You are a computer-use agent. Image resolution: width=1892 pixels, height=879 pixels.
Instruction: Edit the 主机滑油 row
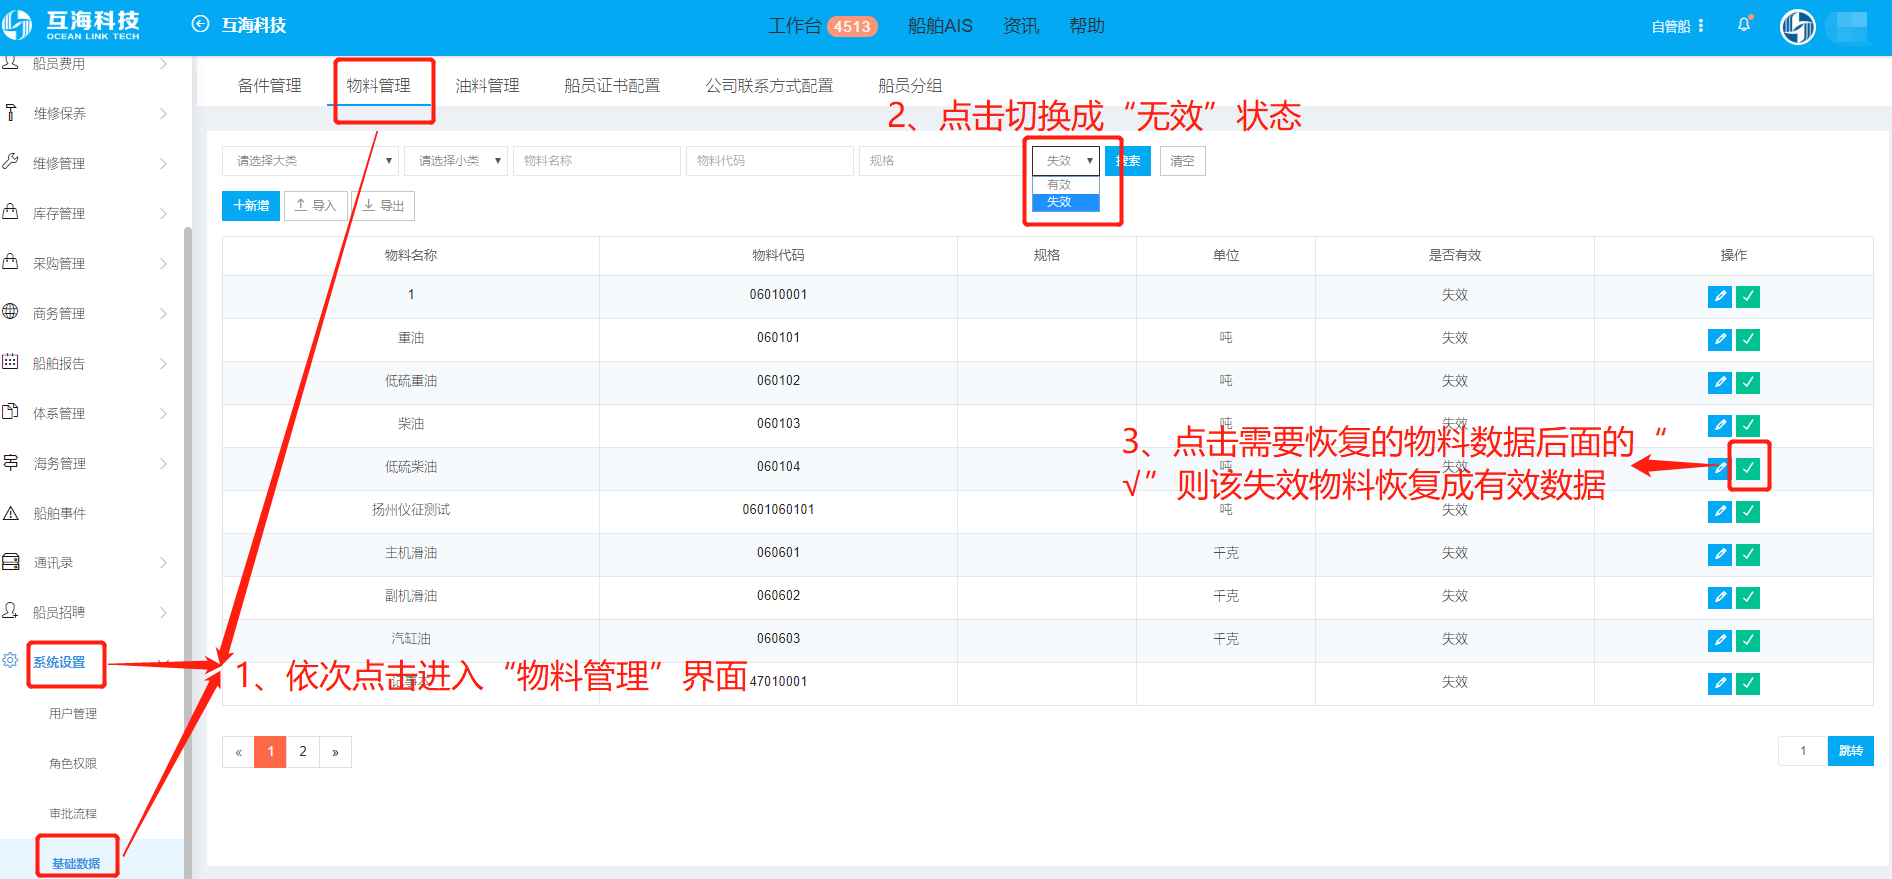pyautogui.click(x=1719, y=554)
